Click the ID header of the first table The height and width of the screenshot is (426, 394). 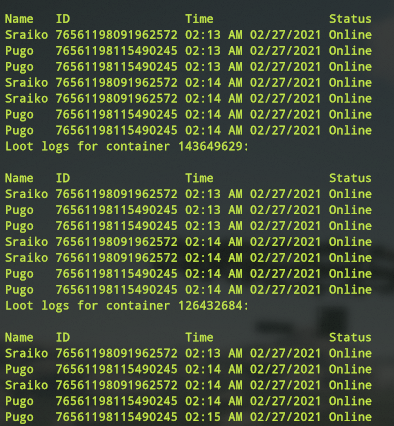tap(63, 19)
